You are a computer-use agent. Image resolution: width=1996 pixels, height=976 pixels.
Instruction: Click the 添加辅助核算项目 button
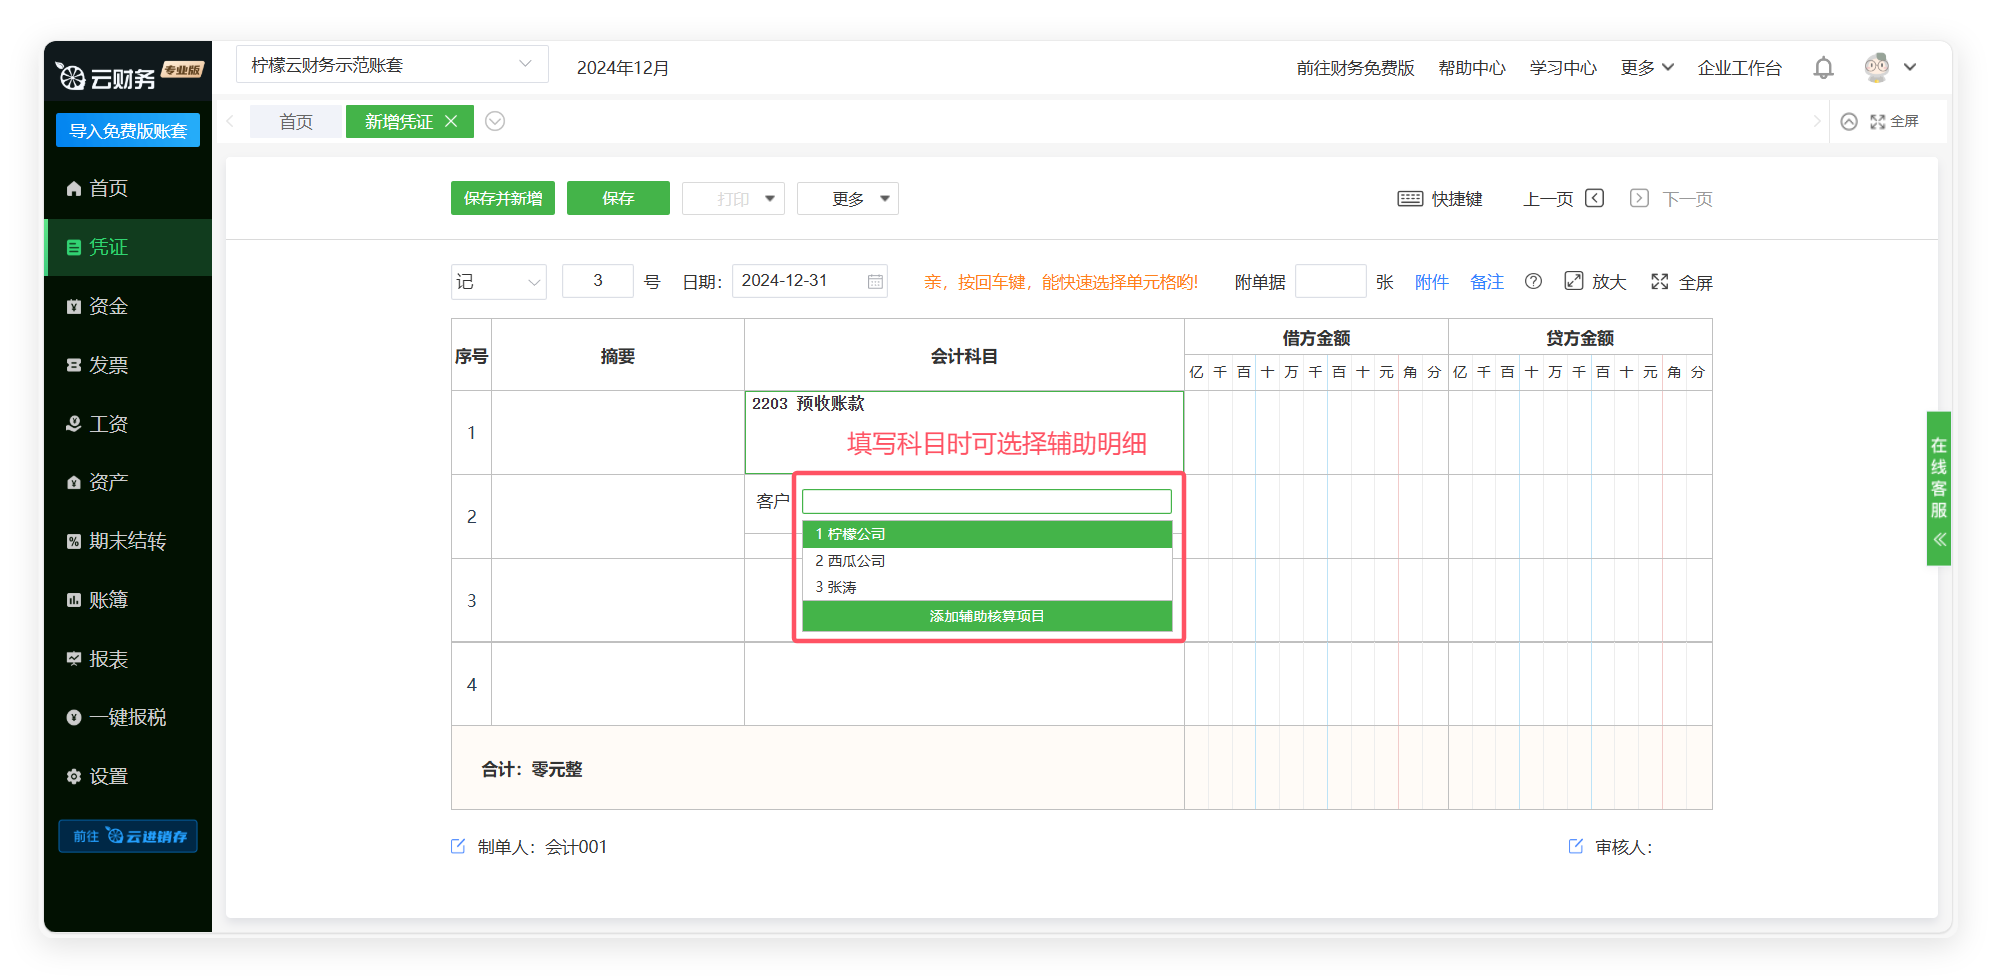pos(986,616)
